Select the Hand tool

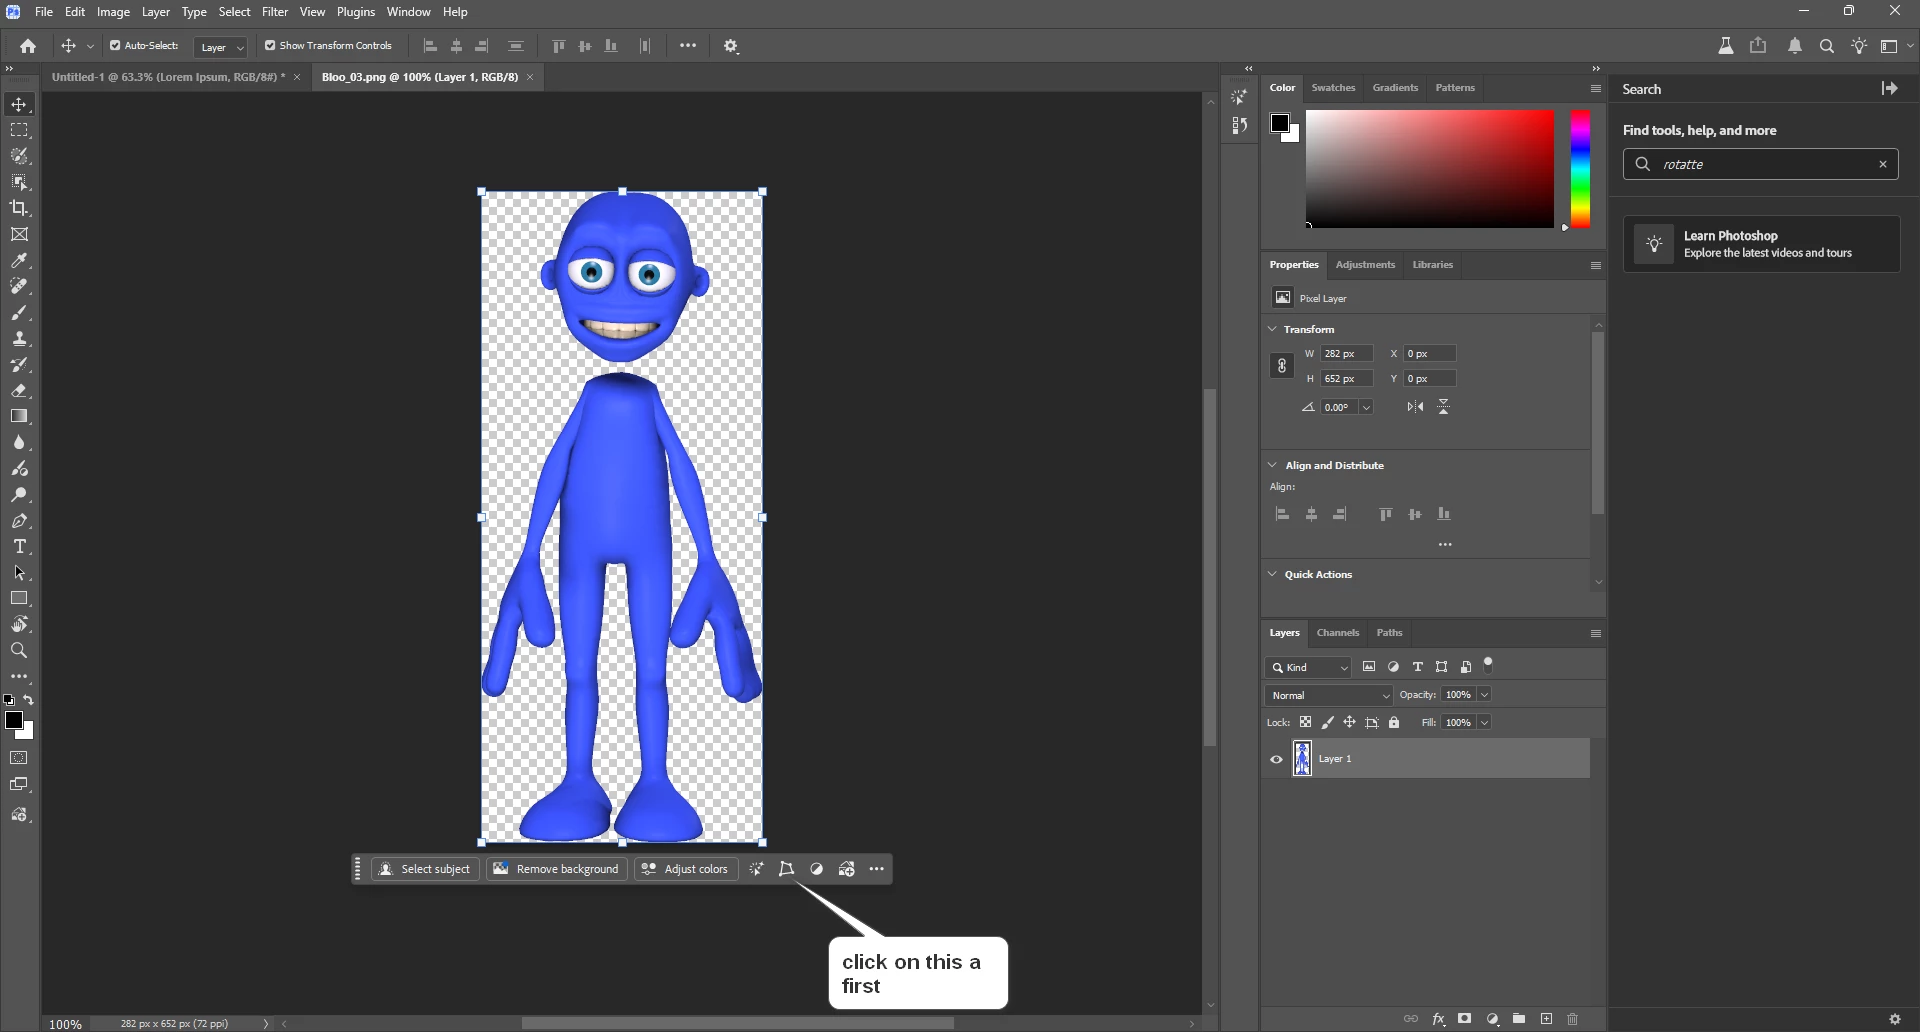[x=19, y=624]
